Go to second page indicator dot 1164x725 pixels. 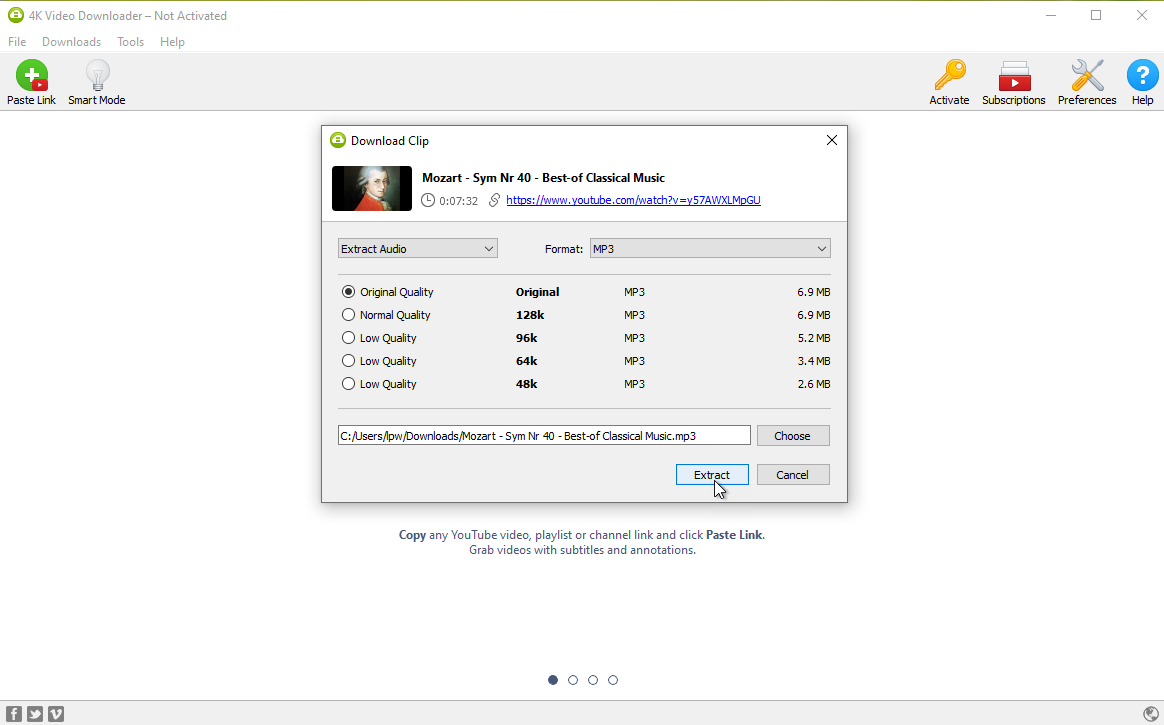click(573, 680)
